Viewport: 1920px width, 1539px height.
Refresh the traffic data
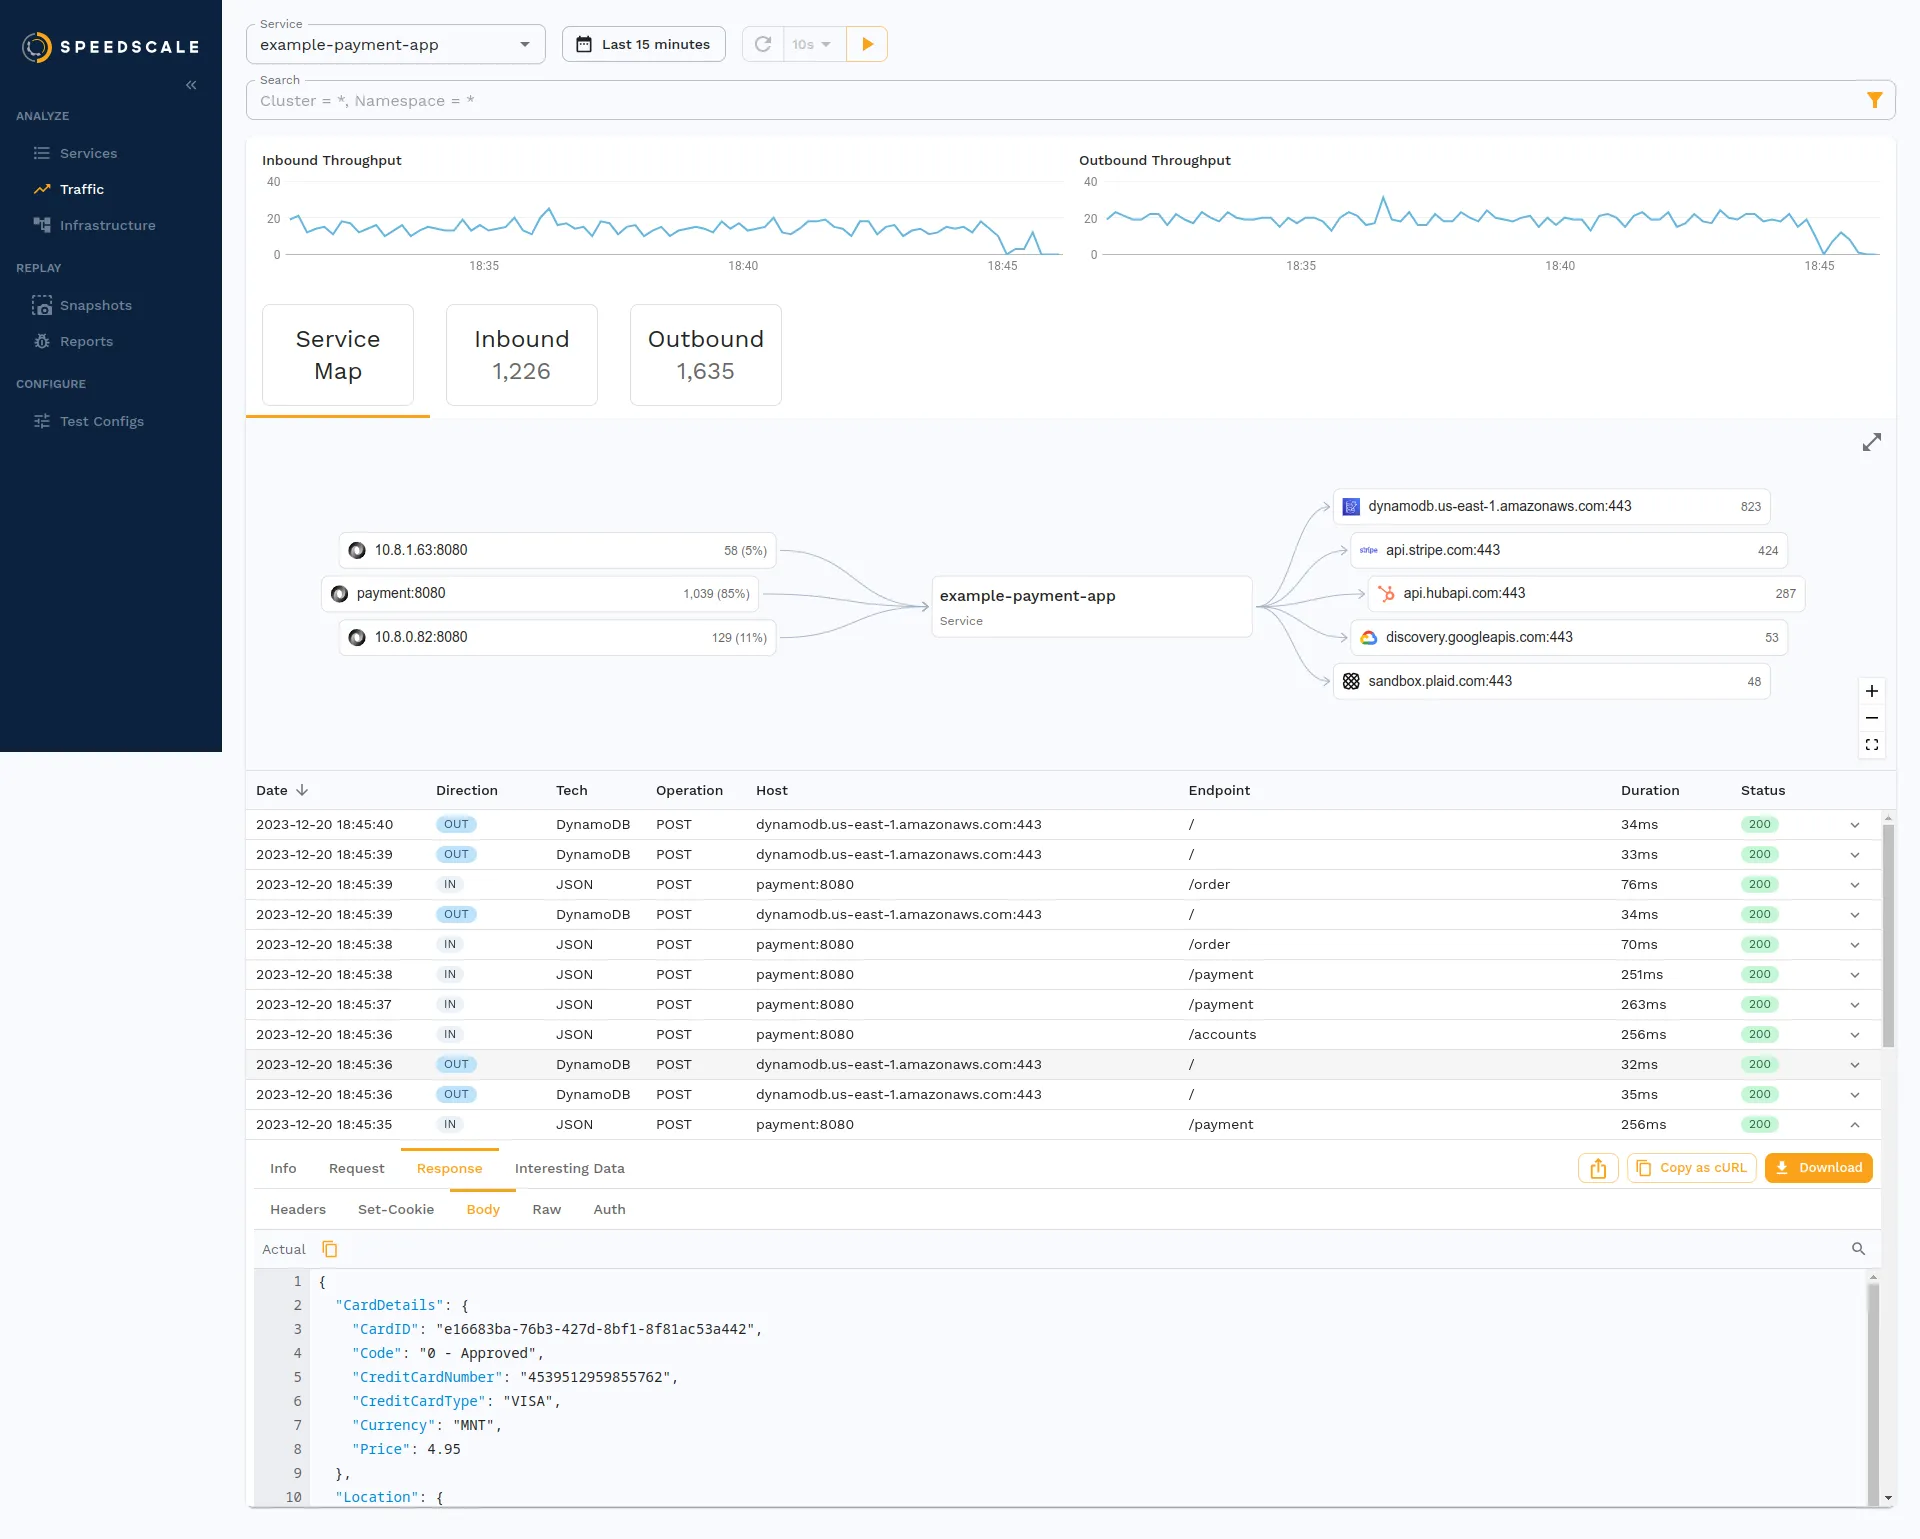762,44
